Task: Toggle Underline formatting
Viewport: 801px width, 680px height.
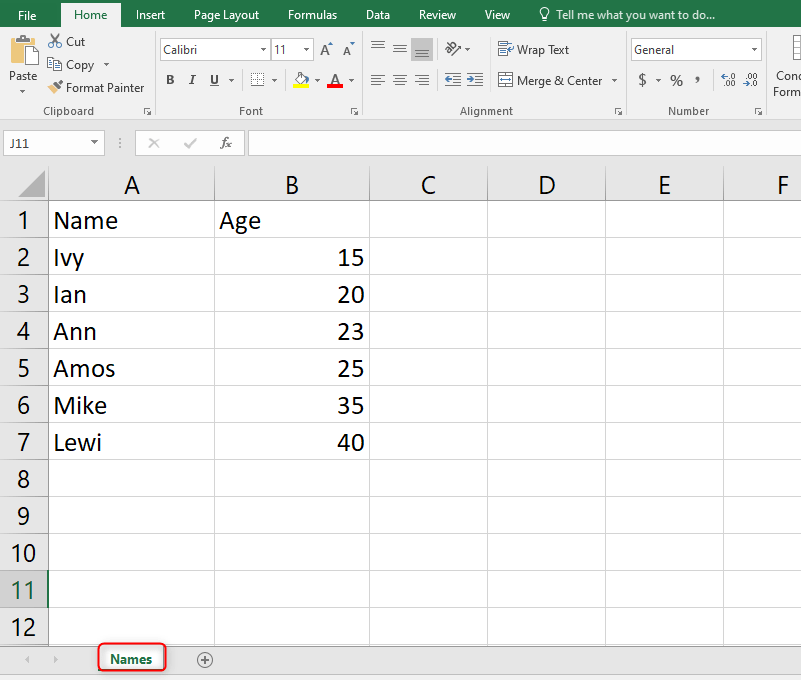Action: pyautogui.click(x=215, y=80)
